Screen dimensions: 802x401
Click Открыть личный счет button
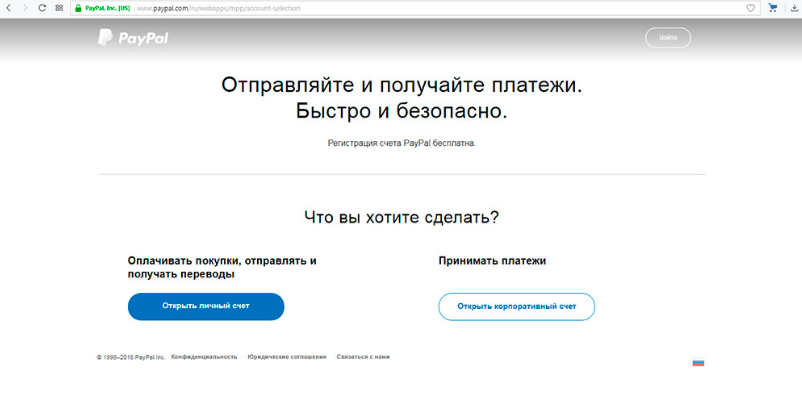pos(206,306)
